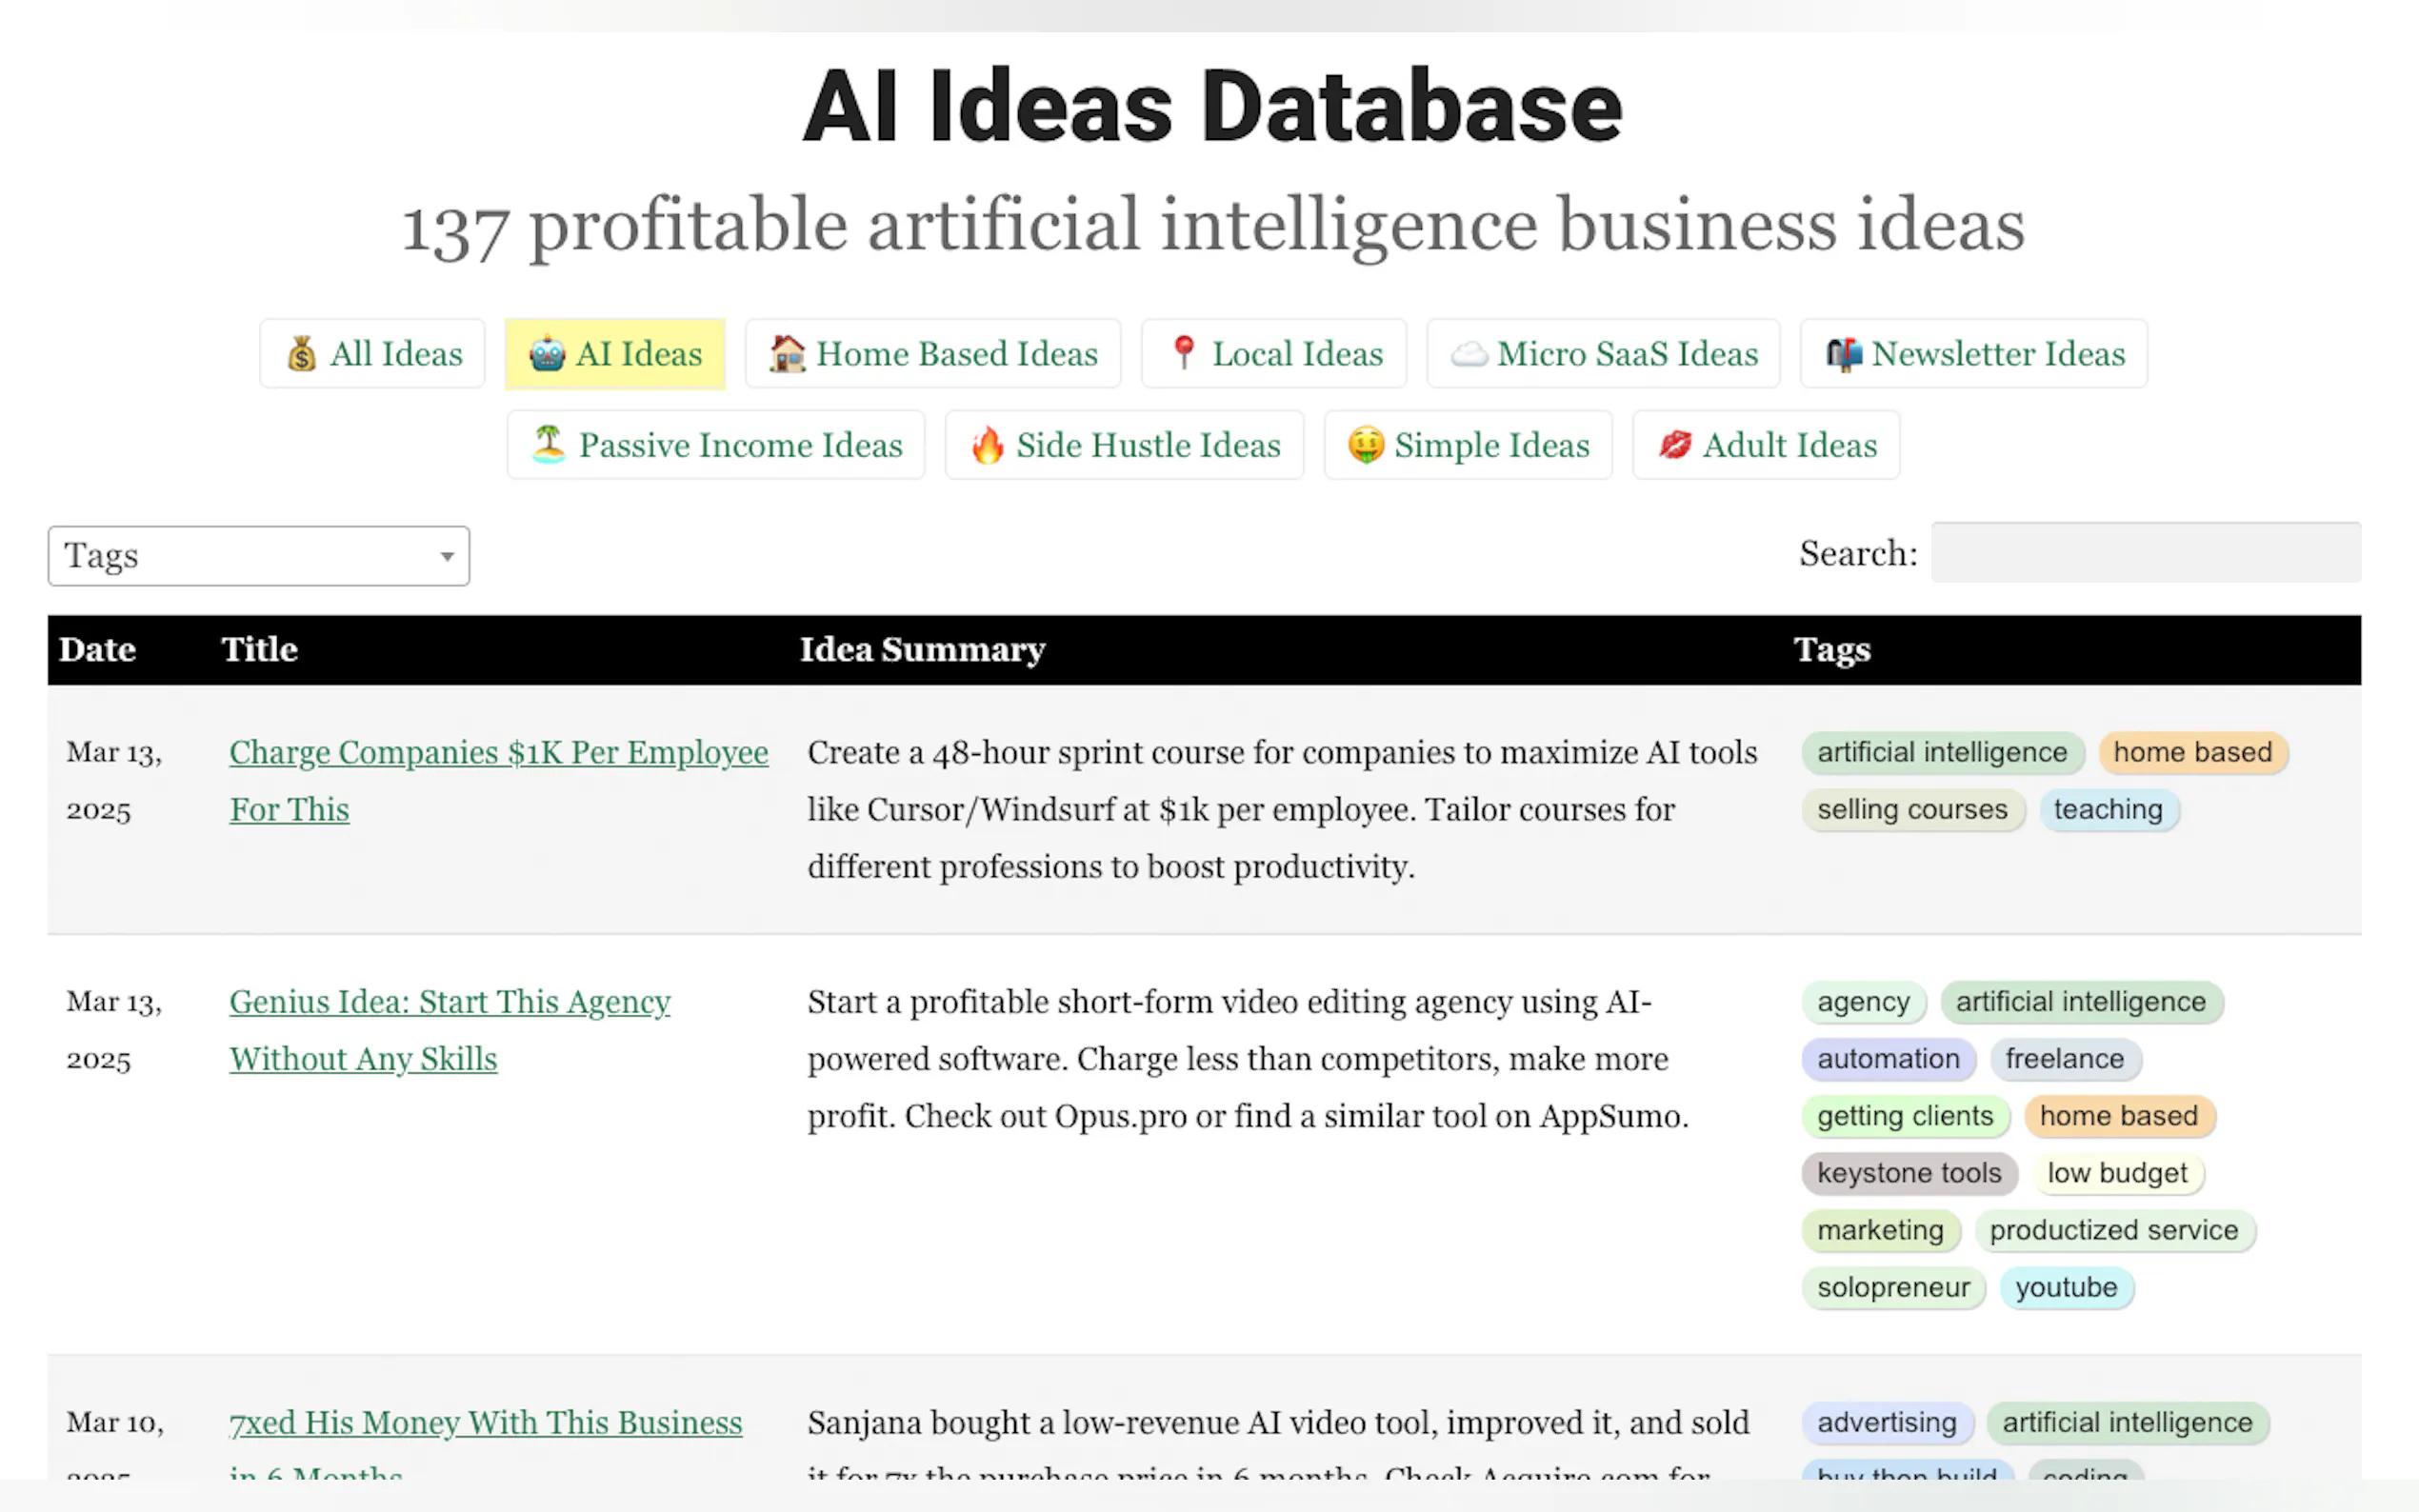Open "7xed His Money With This Business" link
Viewport: 2419px width, 1512px height.
[485, 1423]
